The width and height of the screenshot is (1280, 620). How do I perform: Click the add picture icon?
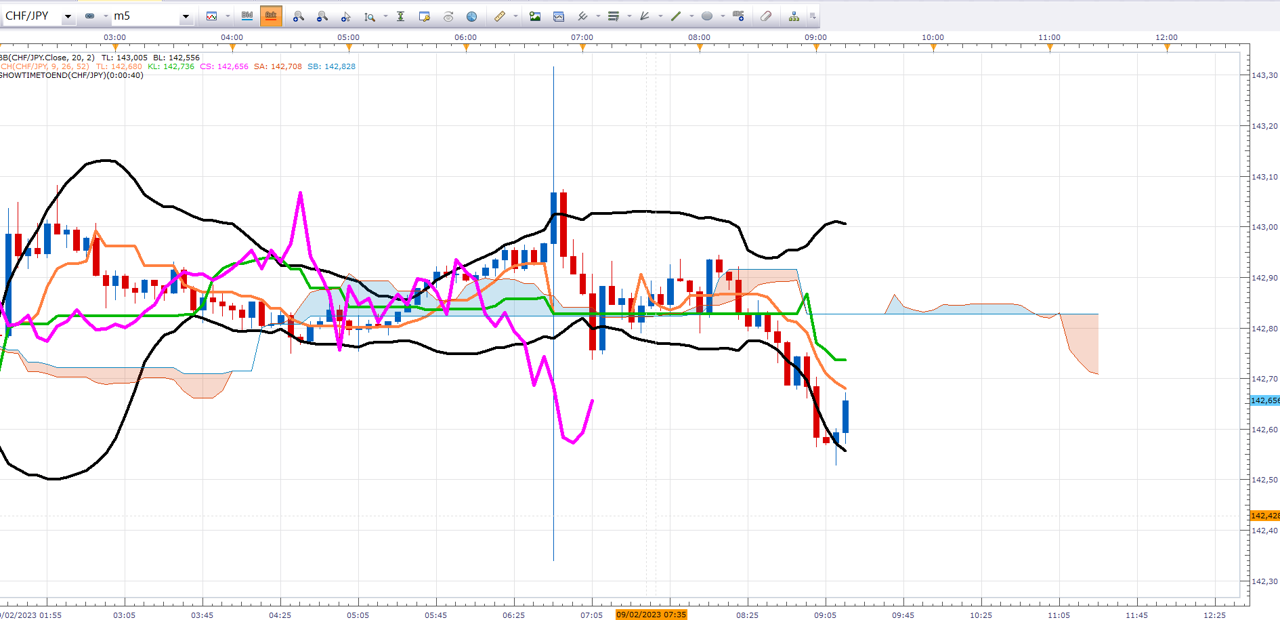[535, 16]
